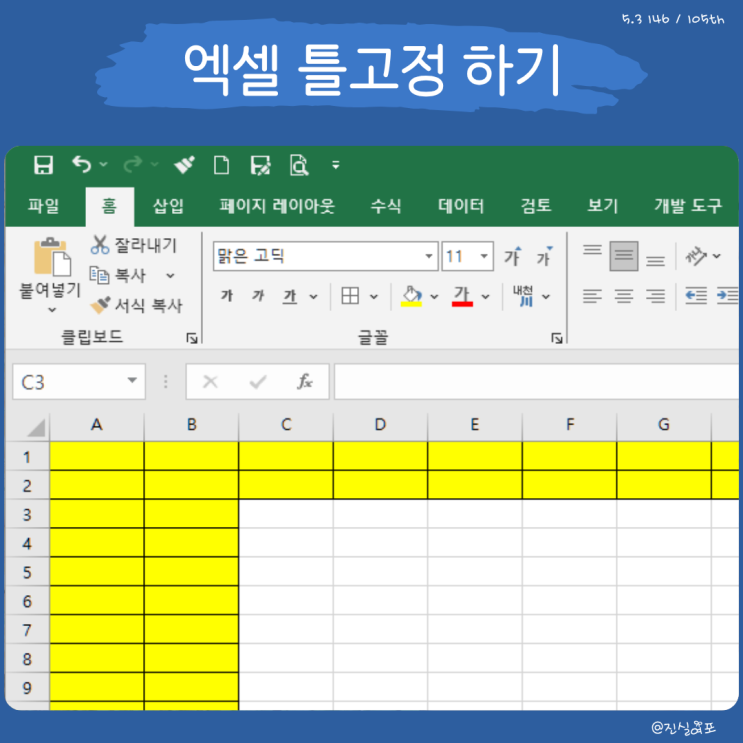The width and height of the screenshot is (743, 743).
Task: Click 서식 복사 format painter button
Action: [x=136, y=306]
